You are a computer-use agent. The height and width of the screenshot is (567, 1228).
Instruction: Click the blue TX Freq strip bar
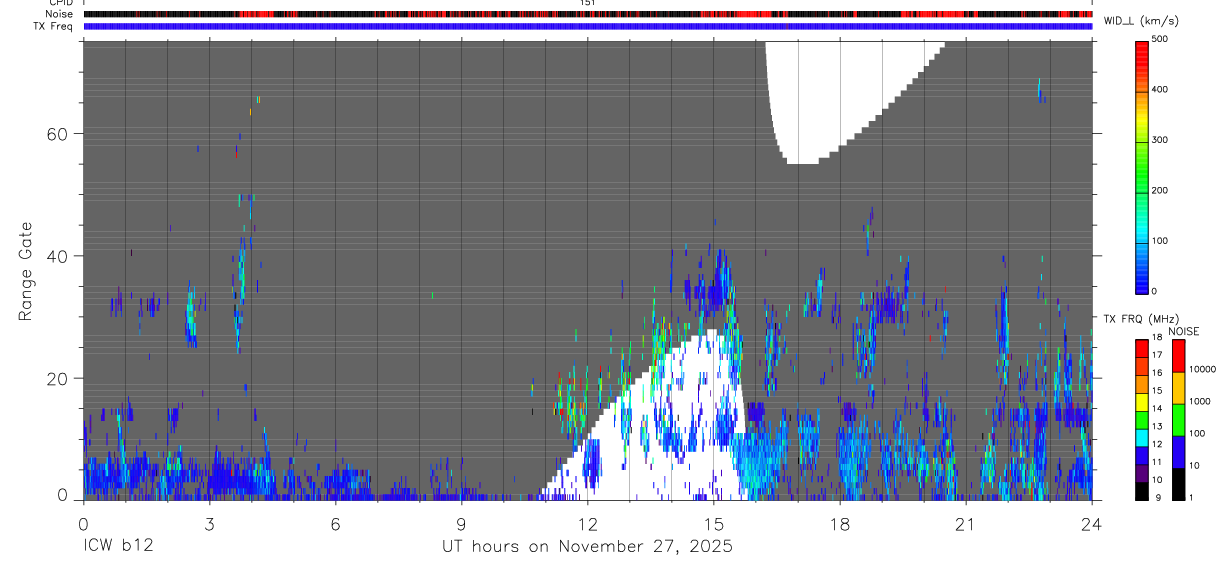point(588,26)
